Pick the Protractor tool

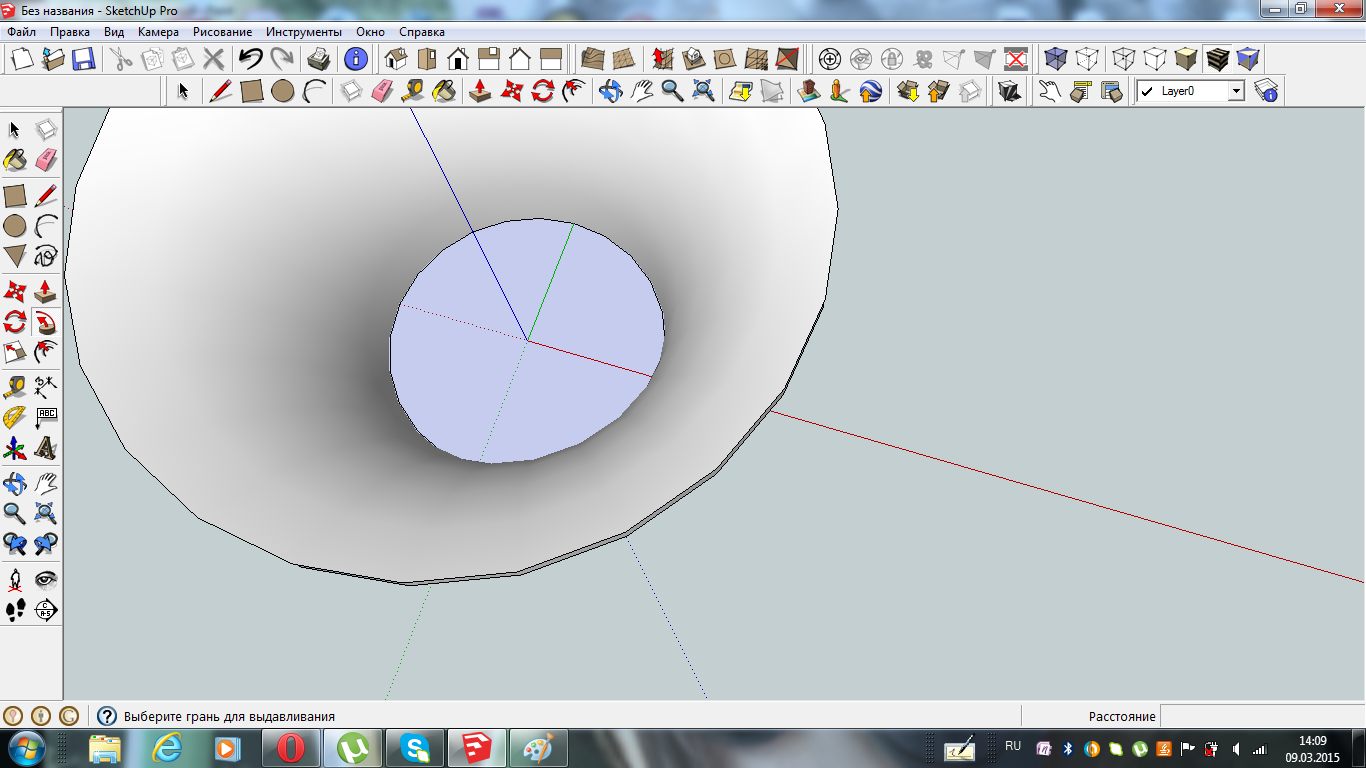pos(15,417)
